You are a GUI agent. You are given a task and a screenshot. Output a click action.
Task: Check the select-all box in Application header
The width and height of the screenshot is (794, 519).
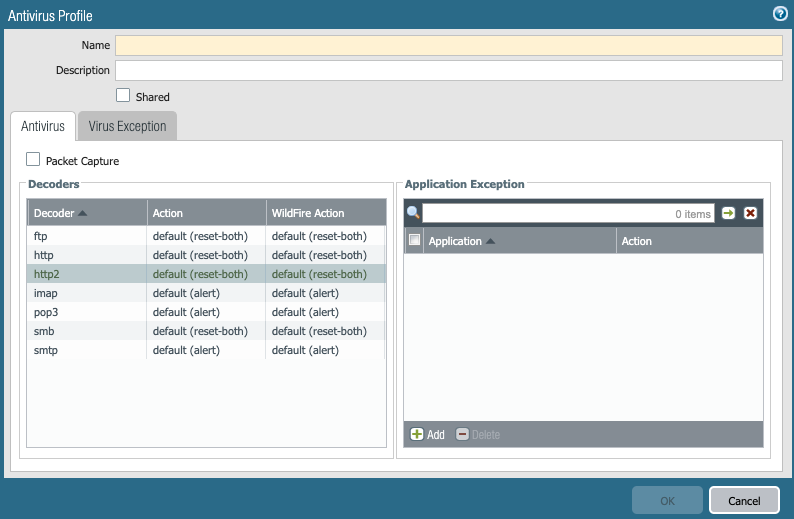[414, 240]
